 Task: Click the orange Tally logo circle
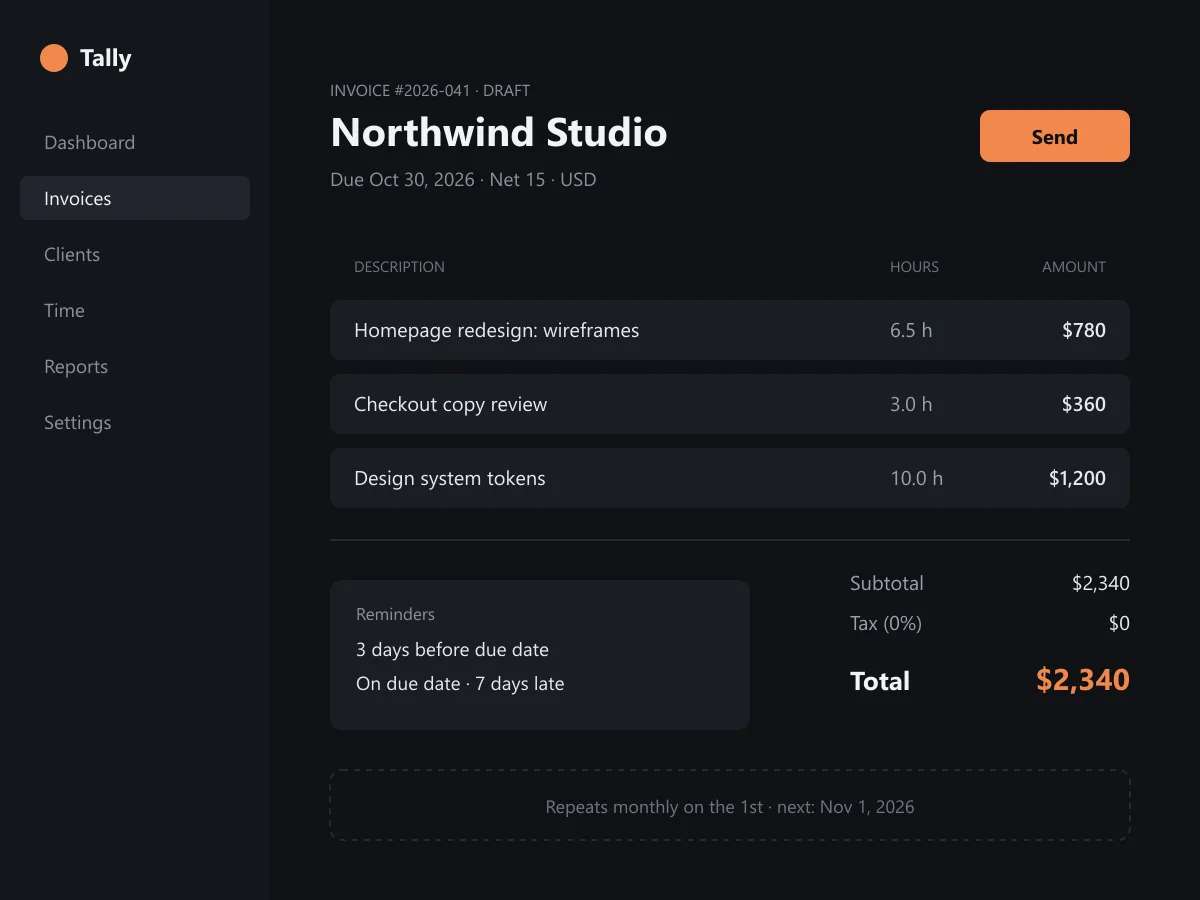click(54, 58)
